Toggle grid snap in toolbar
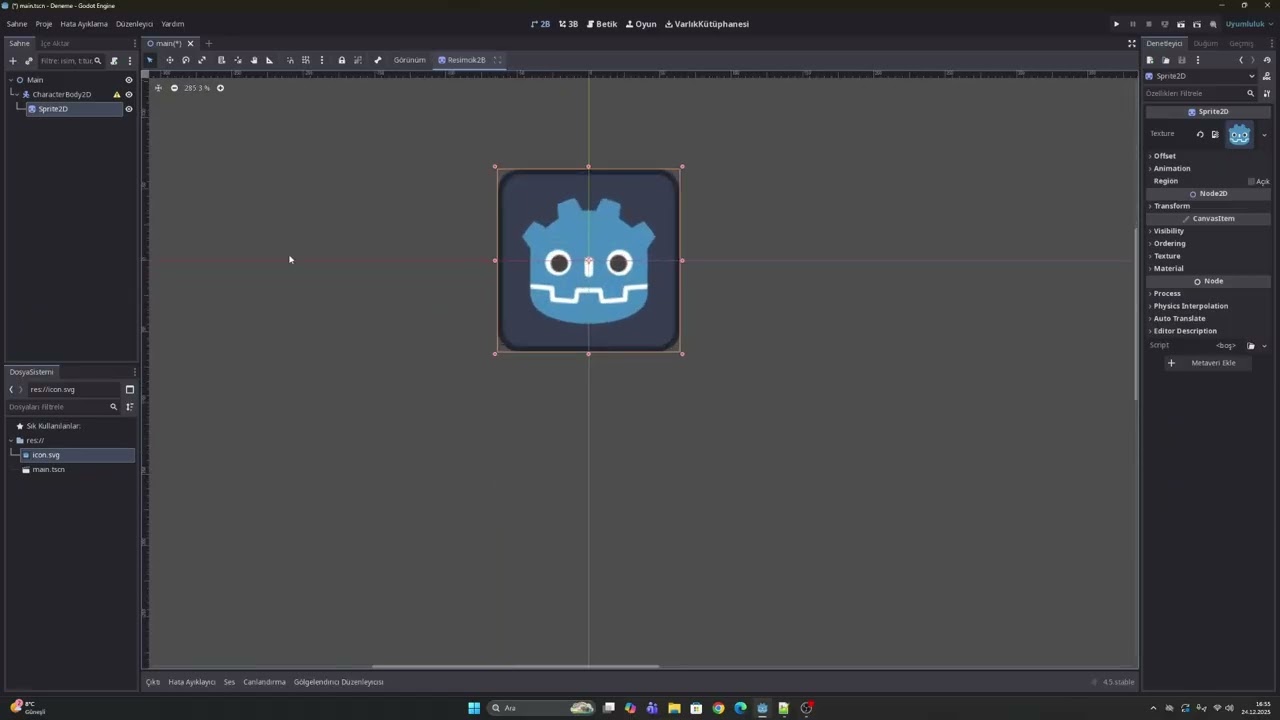This screenshot has height=720, width=1280. [x=306, y=60]
